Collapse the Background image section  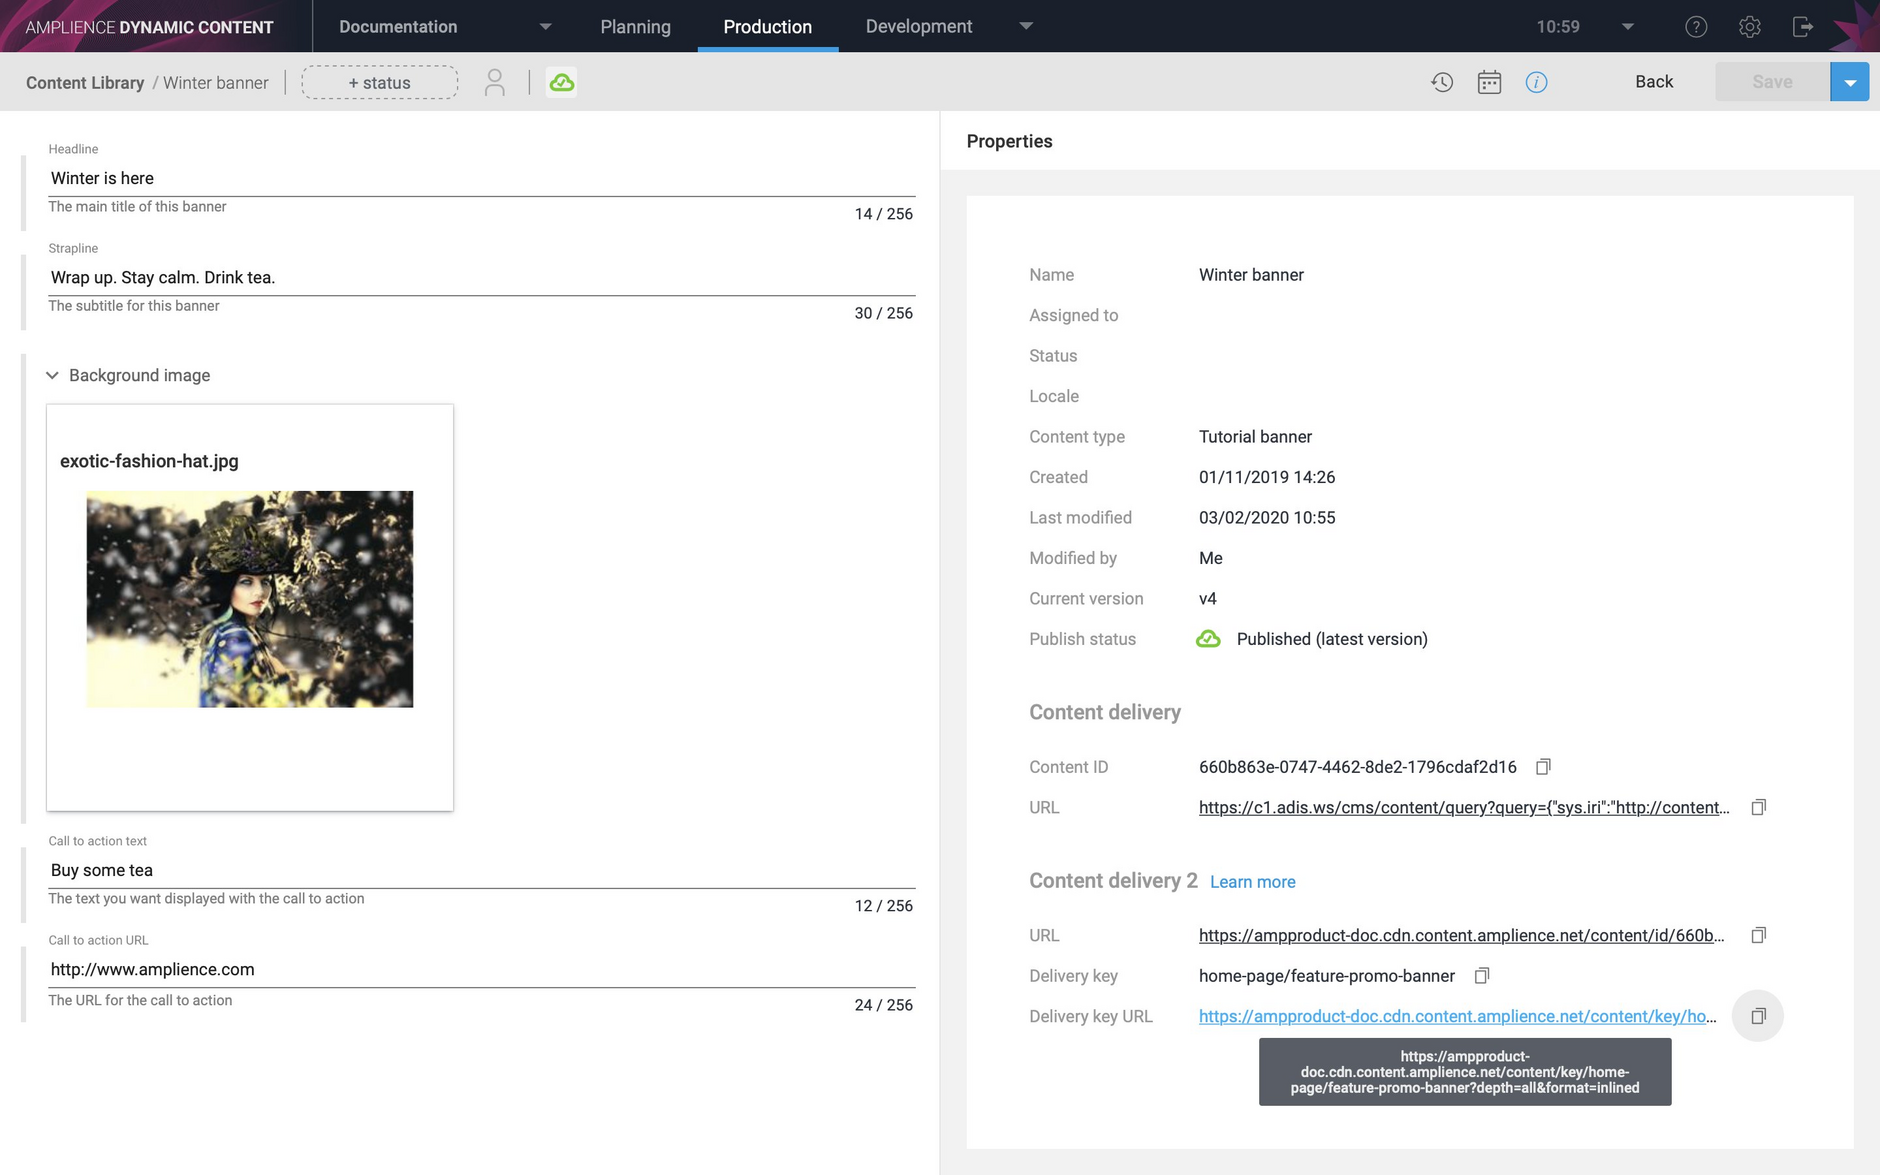point(52,375)
